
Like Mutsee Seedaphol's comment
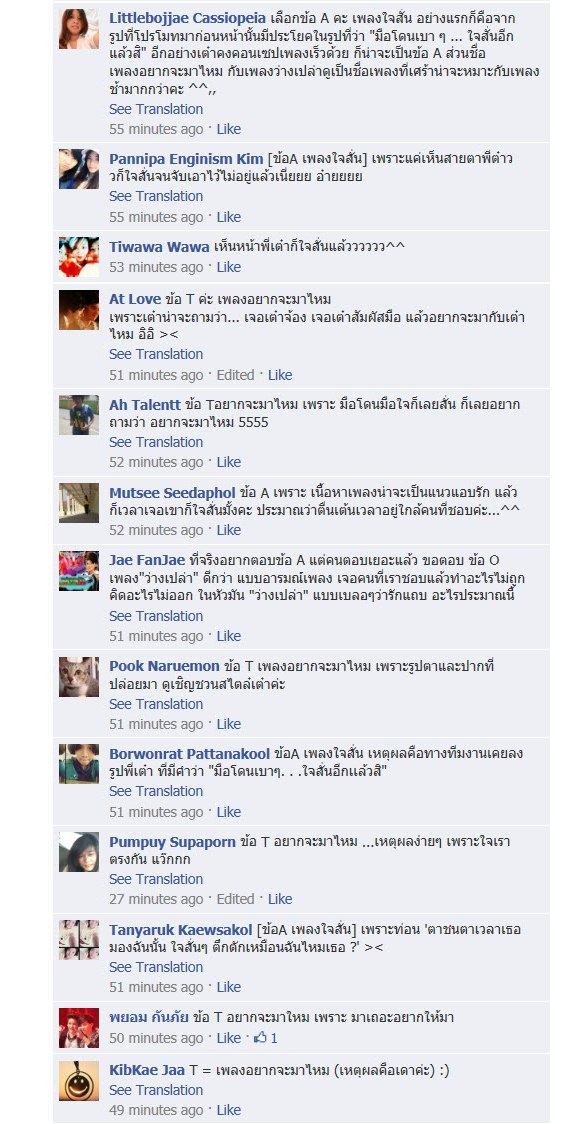click(x=229, y=530)
